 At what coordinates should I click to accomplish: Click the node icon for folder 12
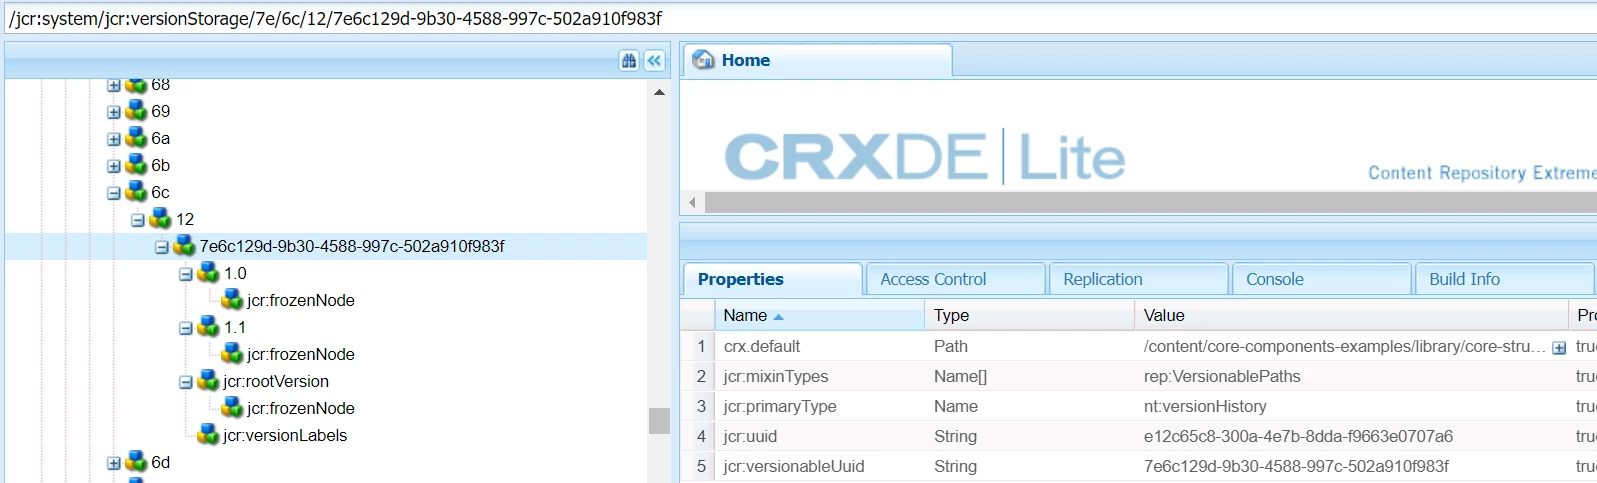coord(160,219)
